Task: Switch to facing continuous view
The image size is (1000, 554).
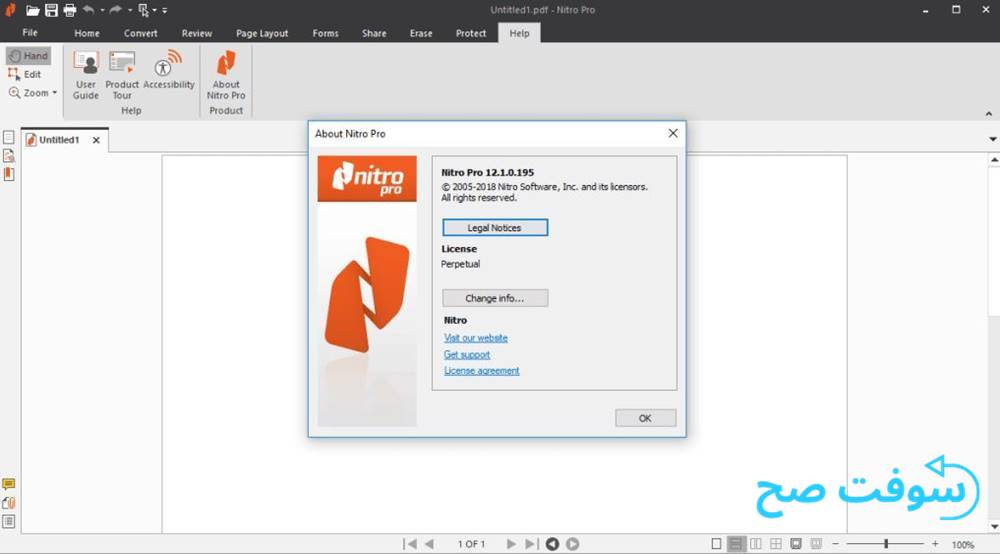Action: (x=776, y=544)
